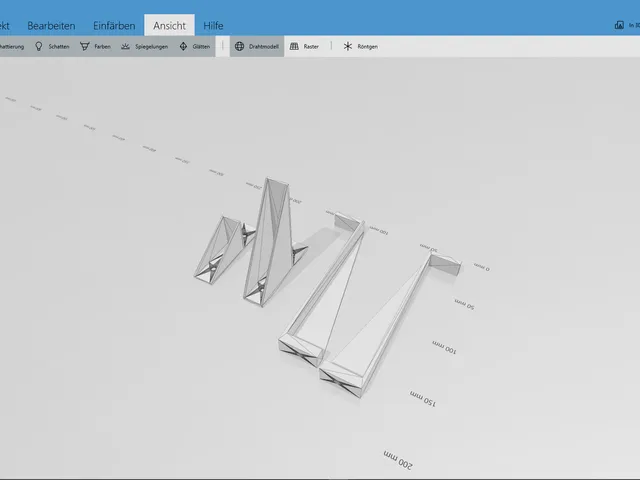Switch to the Einfärben tab
The height and width of the screenshot is (480, 640).
point(114,26)
